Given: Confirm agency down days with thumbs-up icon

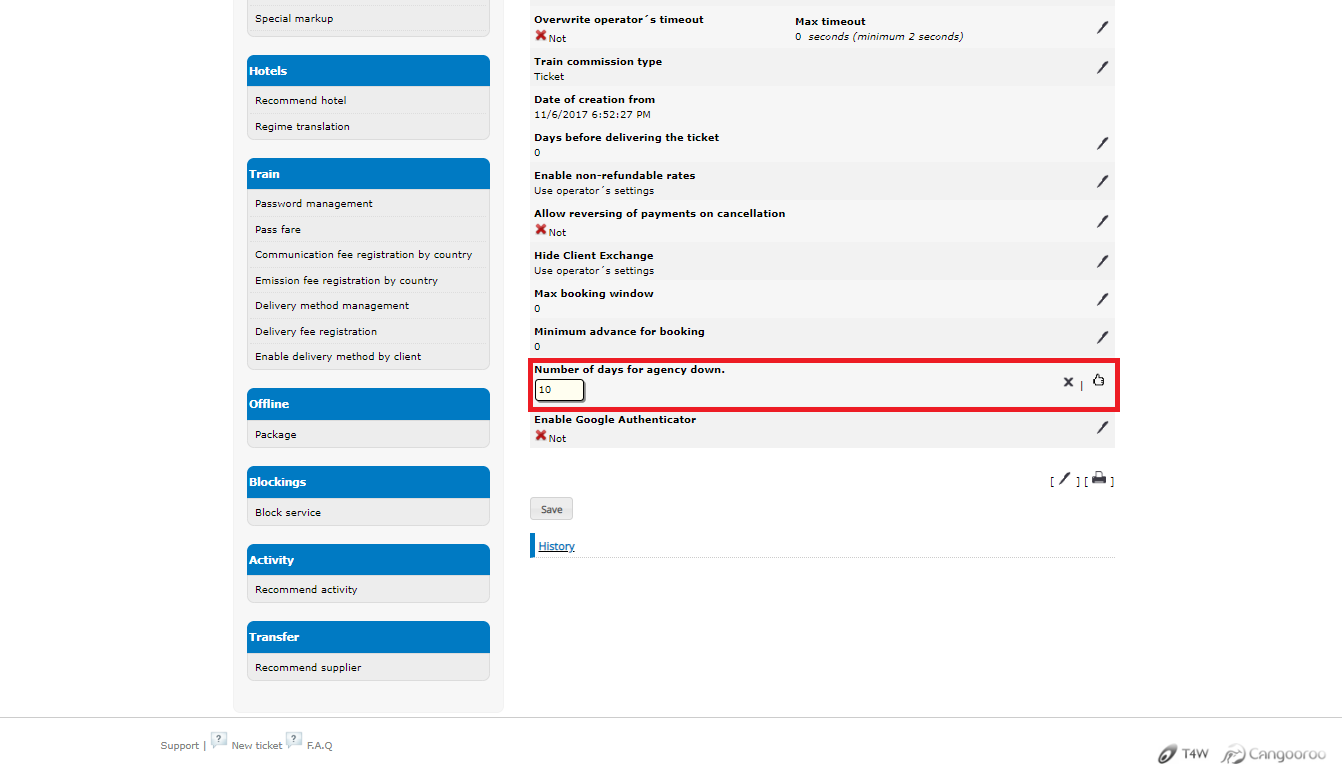Looking at the screenshot, I should click(1098, 380).
